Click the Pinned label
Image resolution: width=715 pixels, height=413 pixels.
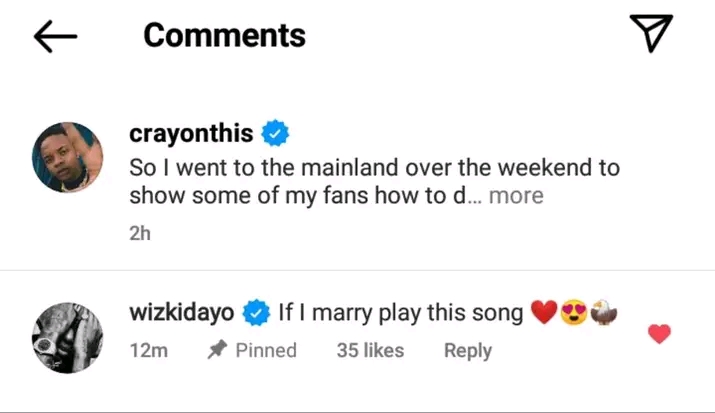coord(266,350)
